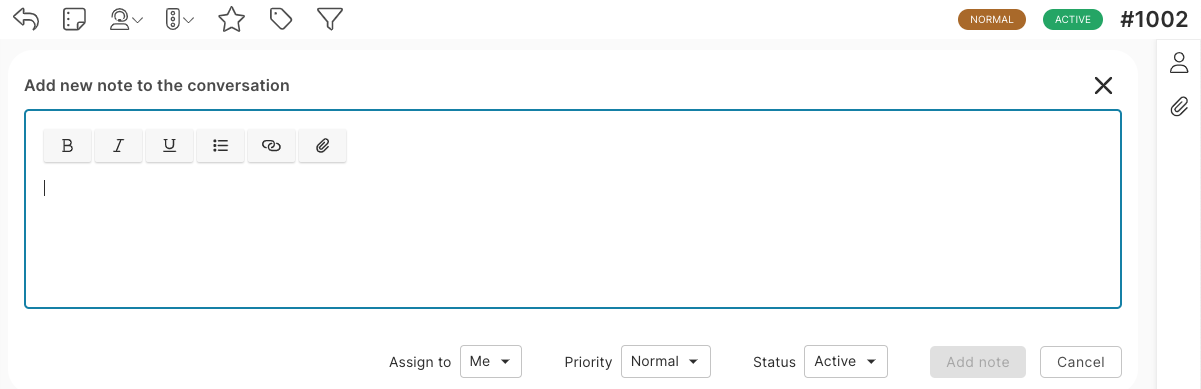Star this conversation
This screenshot has height=389, width=1201.
(232, 19)
